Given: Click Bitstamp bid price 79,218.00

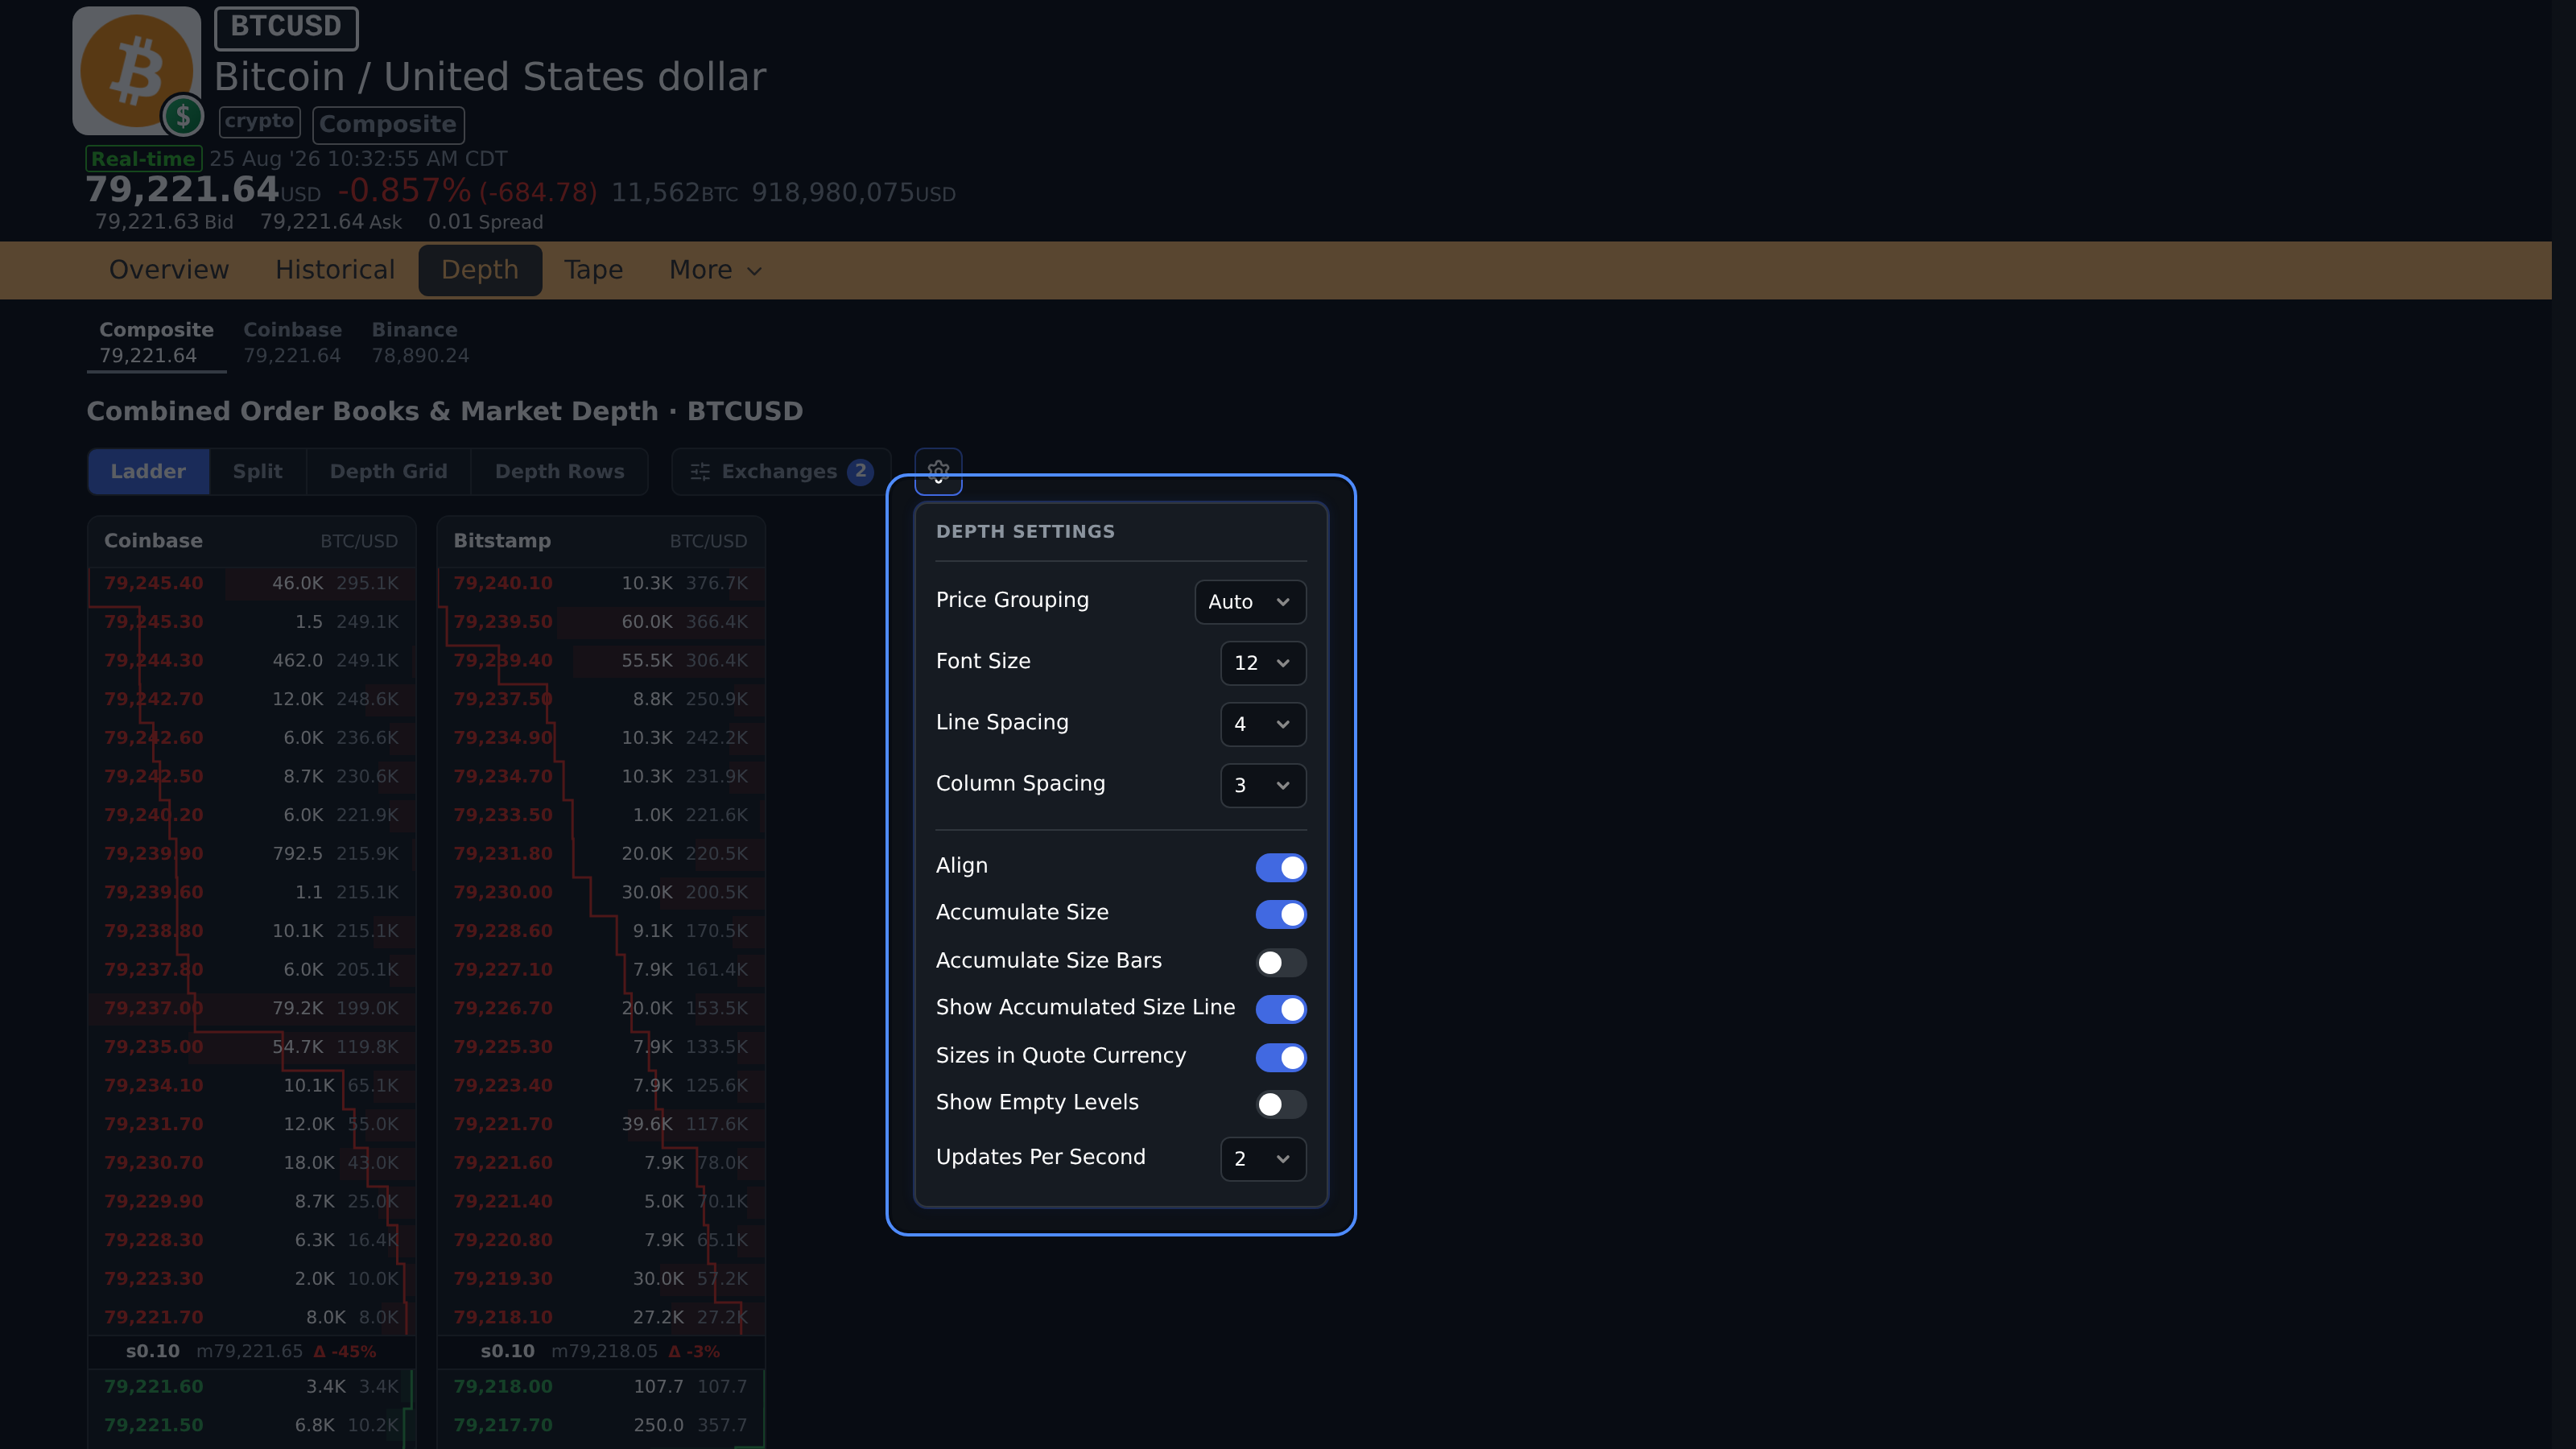Looking at the screenshot, I should tap(503, 1387).
